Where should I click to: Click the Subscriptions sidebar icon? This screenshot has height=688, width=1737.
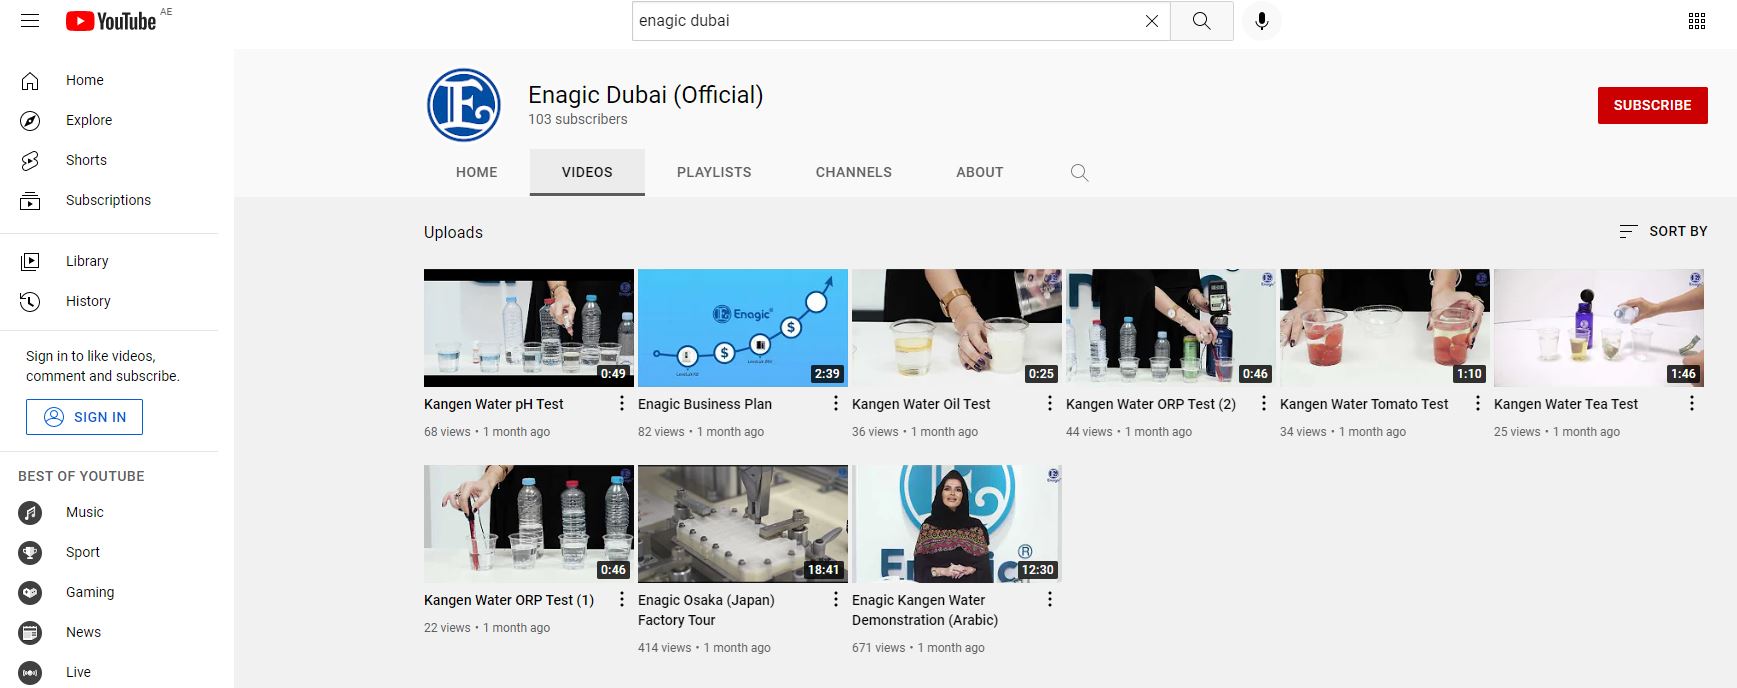(x=31, y=200)
